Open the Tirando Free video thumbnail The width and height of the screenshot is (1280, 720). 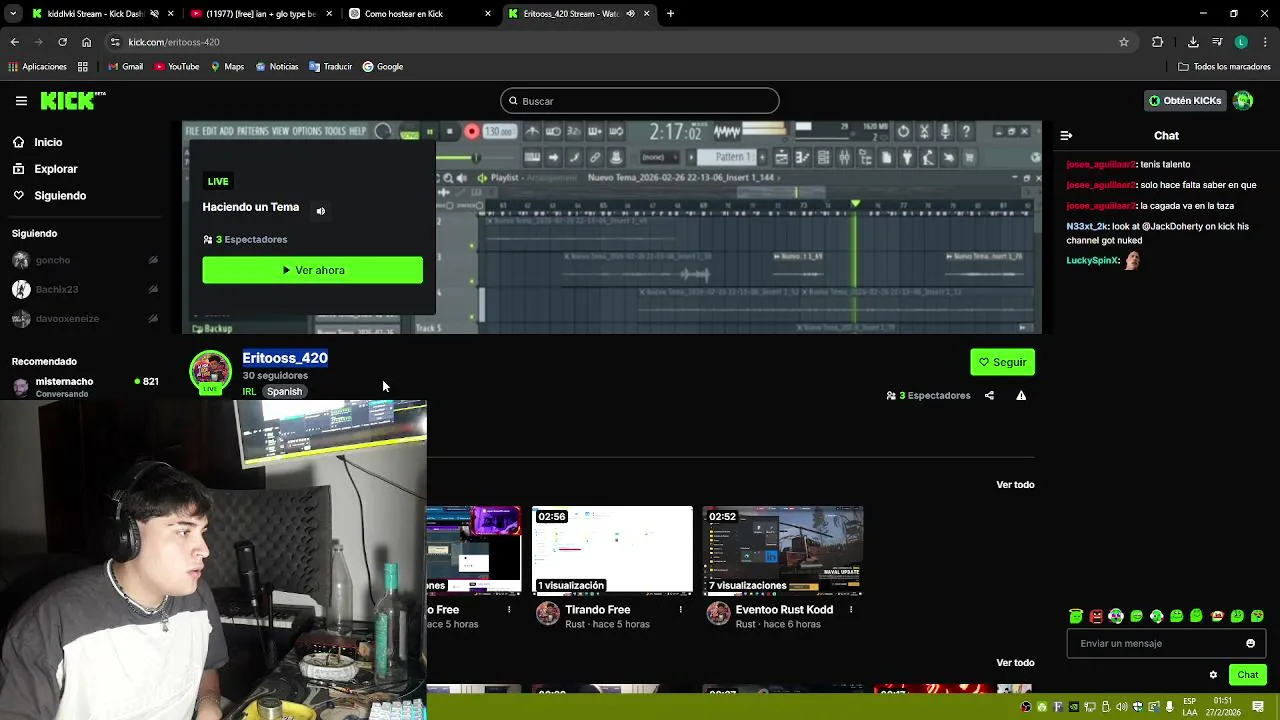[612, 551]
